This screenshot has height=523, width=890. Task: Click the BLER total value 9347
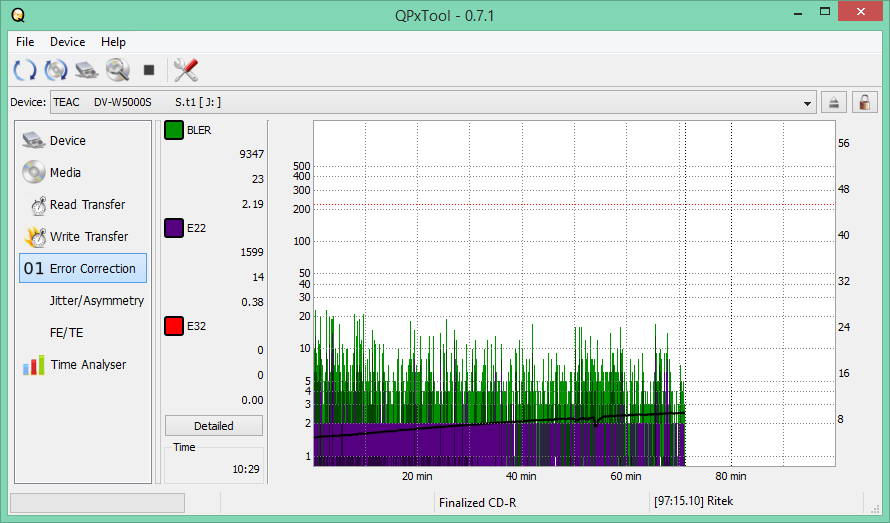point(251,154)
